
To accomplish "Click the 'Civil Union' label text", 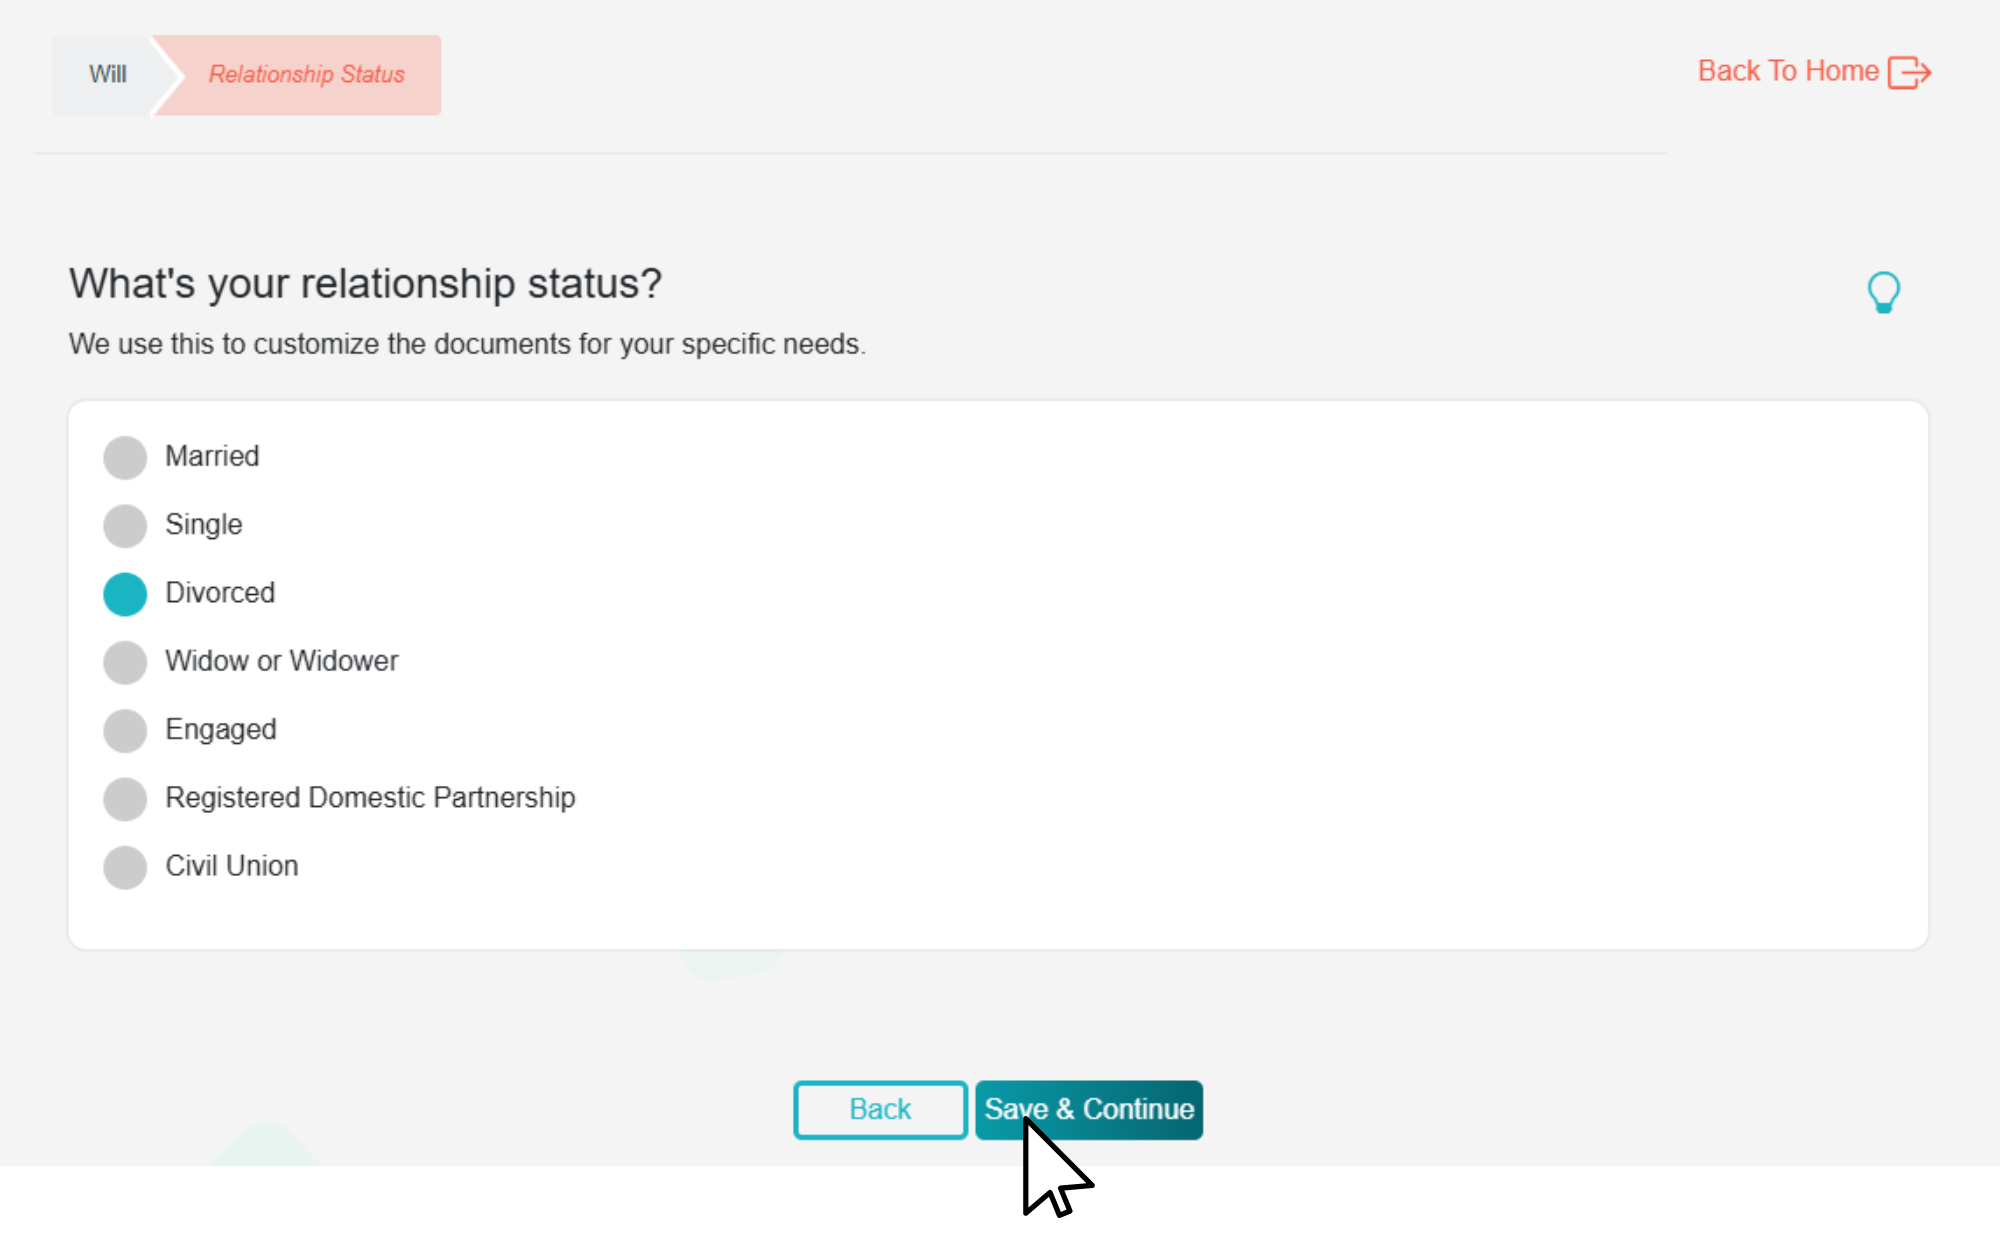I will tap(232, 866).
